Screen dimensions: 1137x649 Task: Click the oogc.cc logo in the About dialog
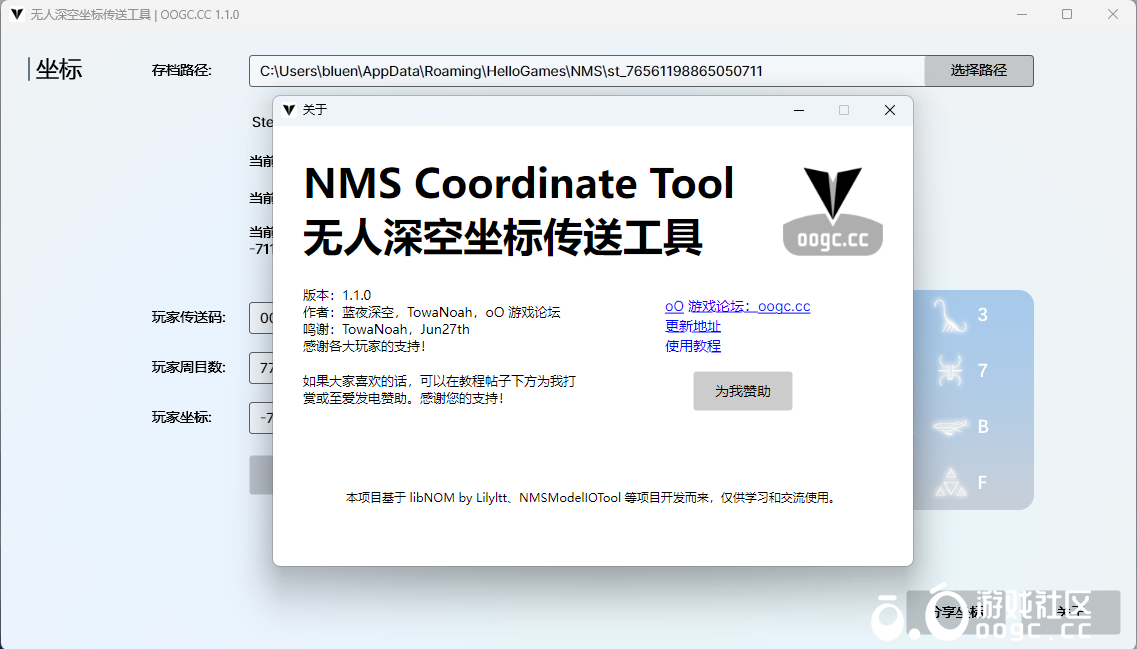[x=832, y=211]
